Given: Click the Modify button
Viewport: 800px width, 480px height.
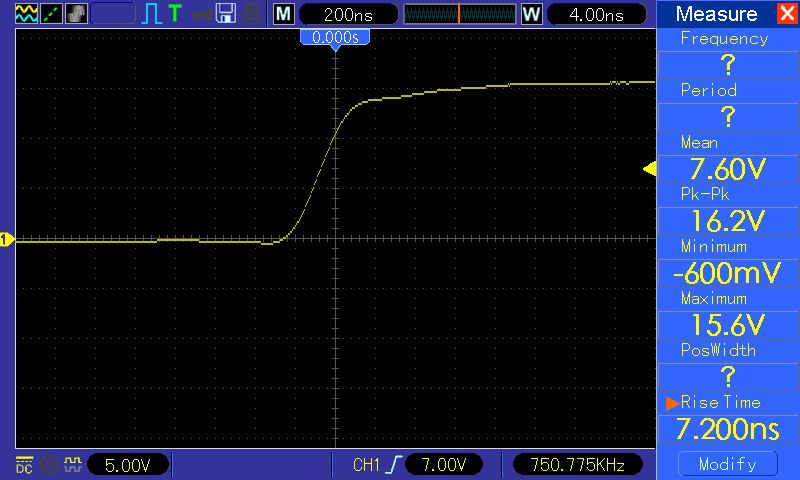Looking at the screenshot, I should [x=728, y=464].
